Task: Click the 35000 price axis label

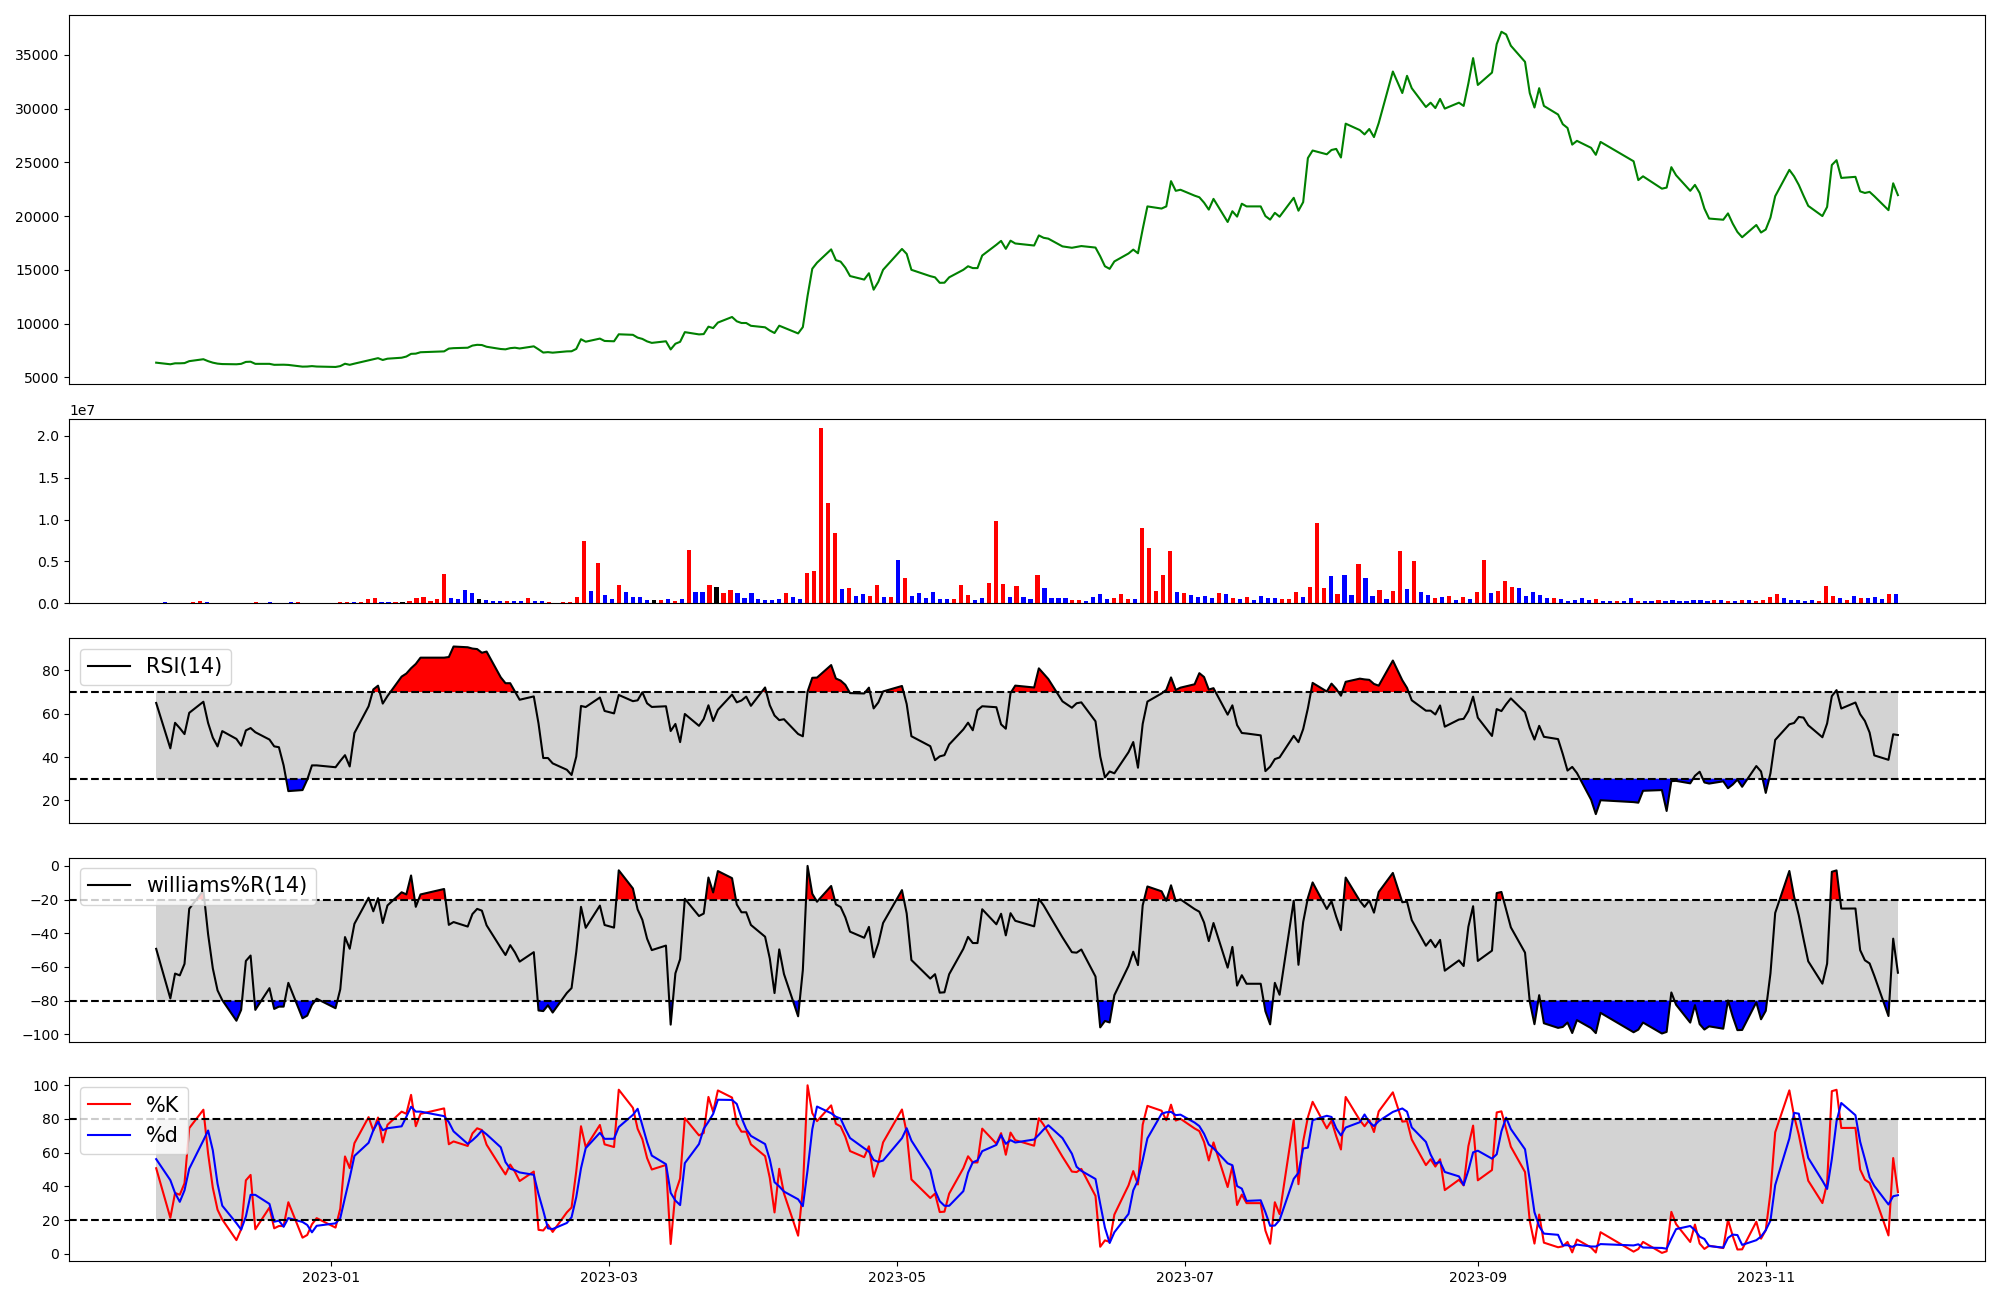Action: pos(37,55)
